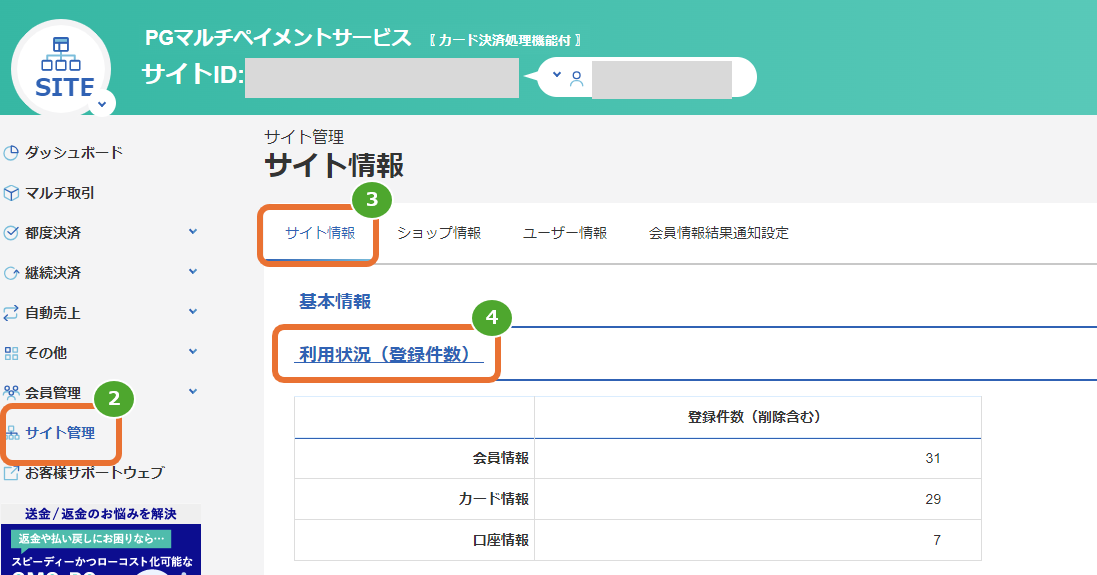
Task: Click the PGマルチペイメントサービス title
Action: point(278,37)
